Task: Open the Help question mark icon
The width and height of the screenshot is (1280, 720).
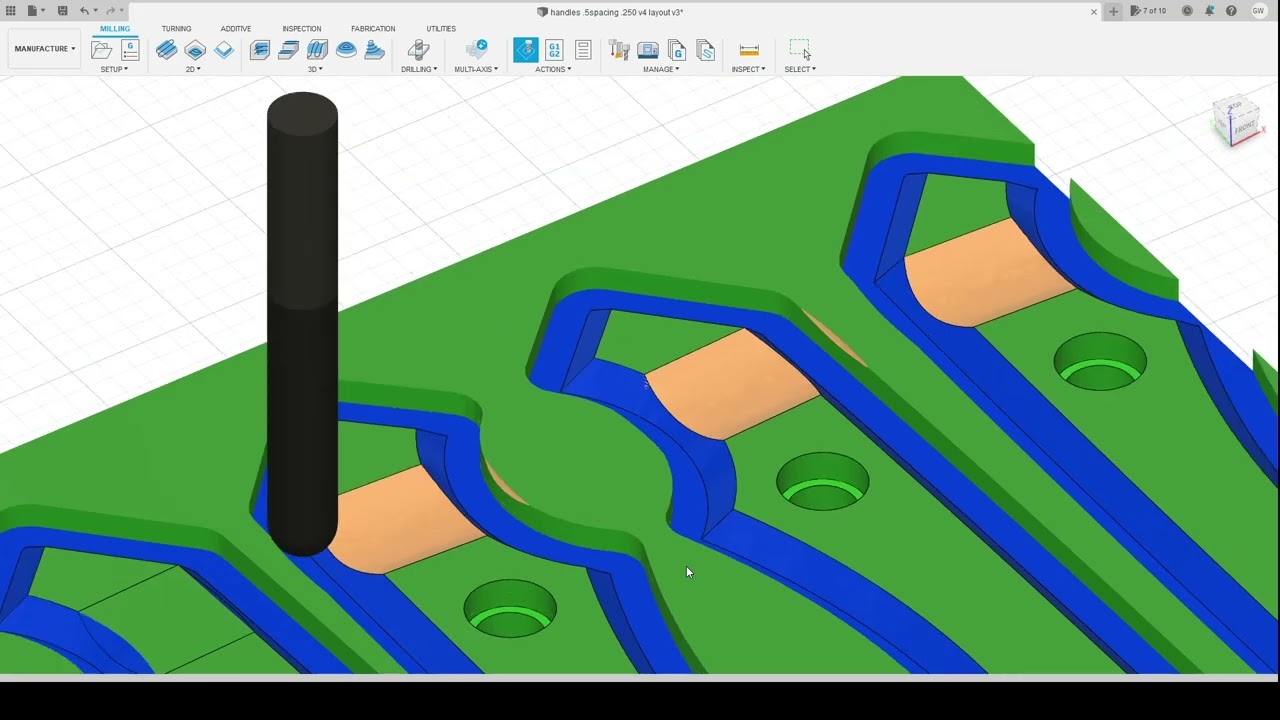Action: 1231,11
